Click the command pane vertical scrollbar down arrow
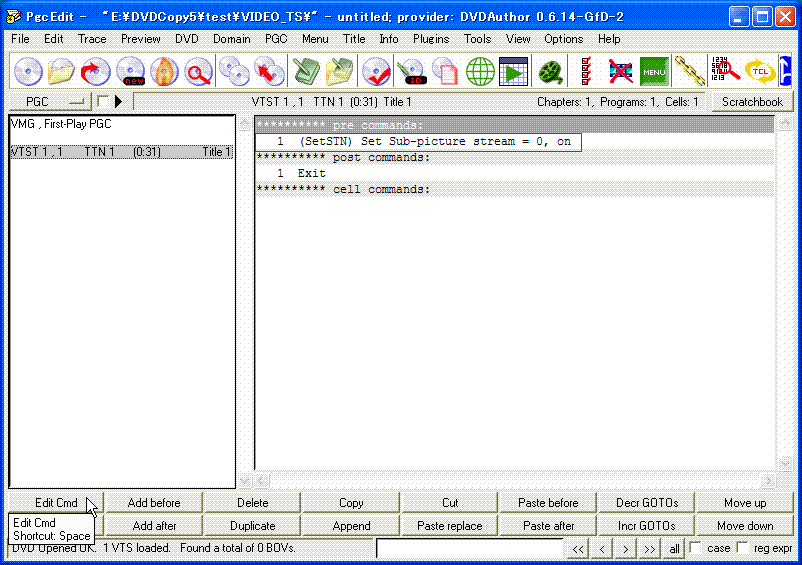 pyautogui.click(x=785, y=464)
